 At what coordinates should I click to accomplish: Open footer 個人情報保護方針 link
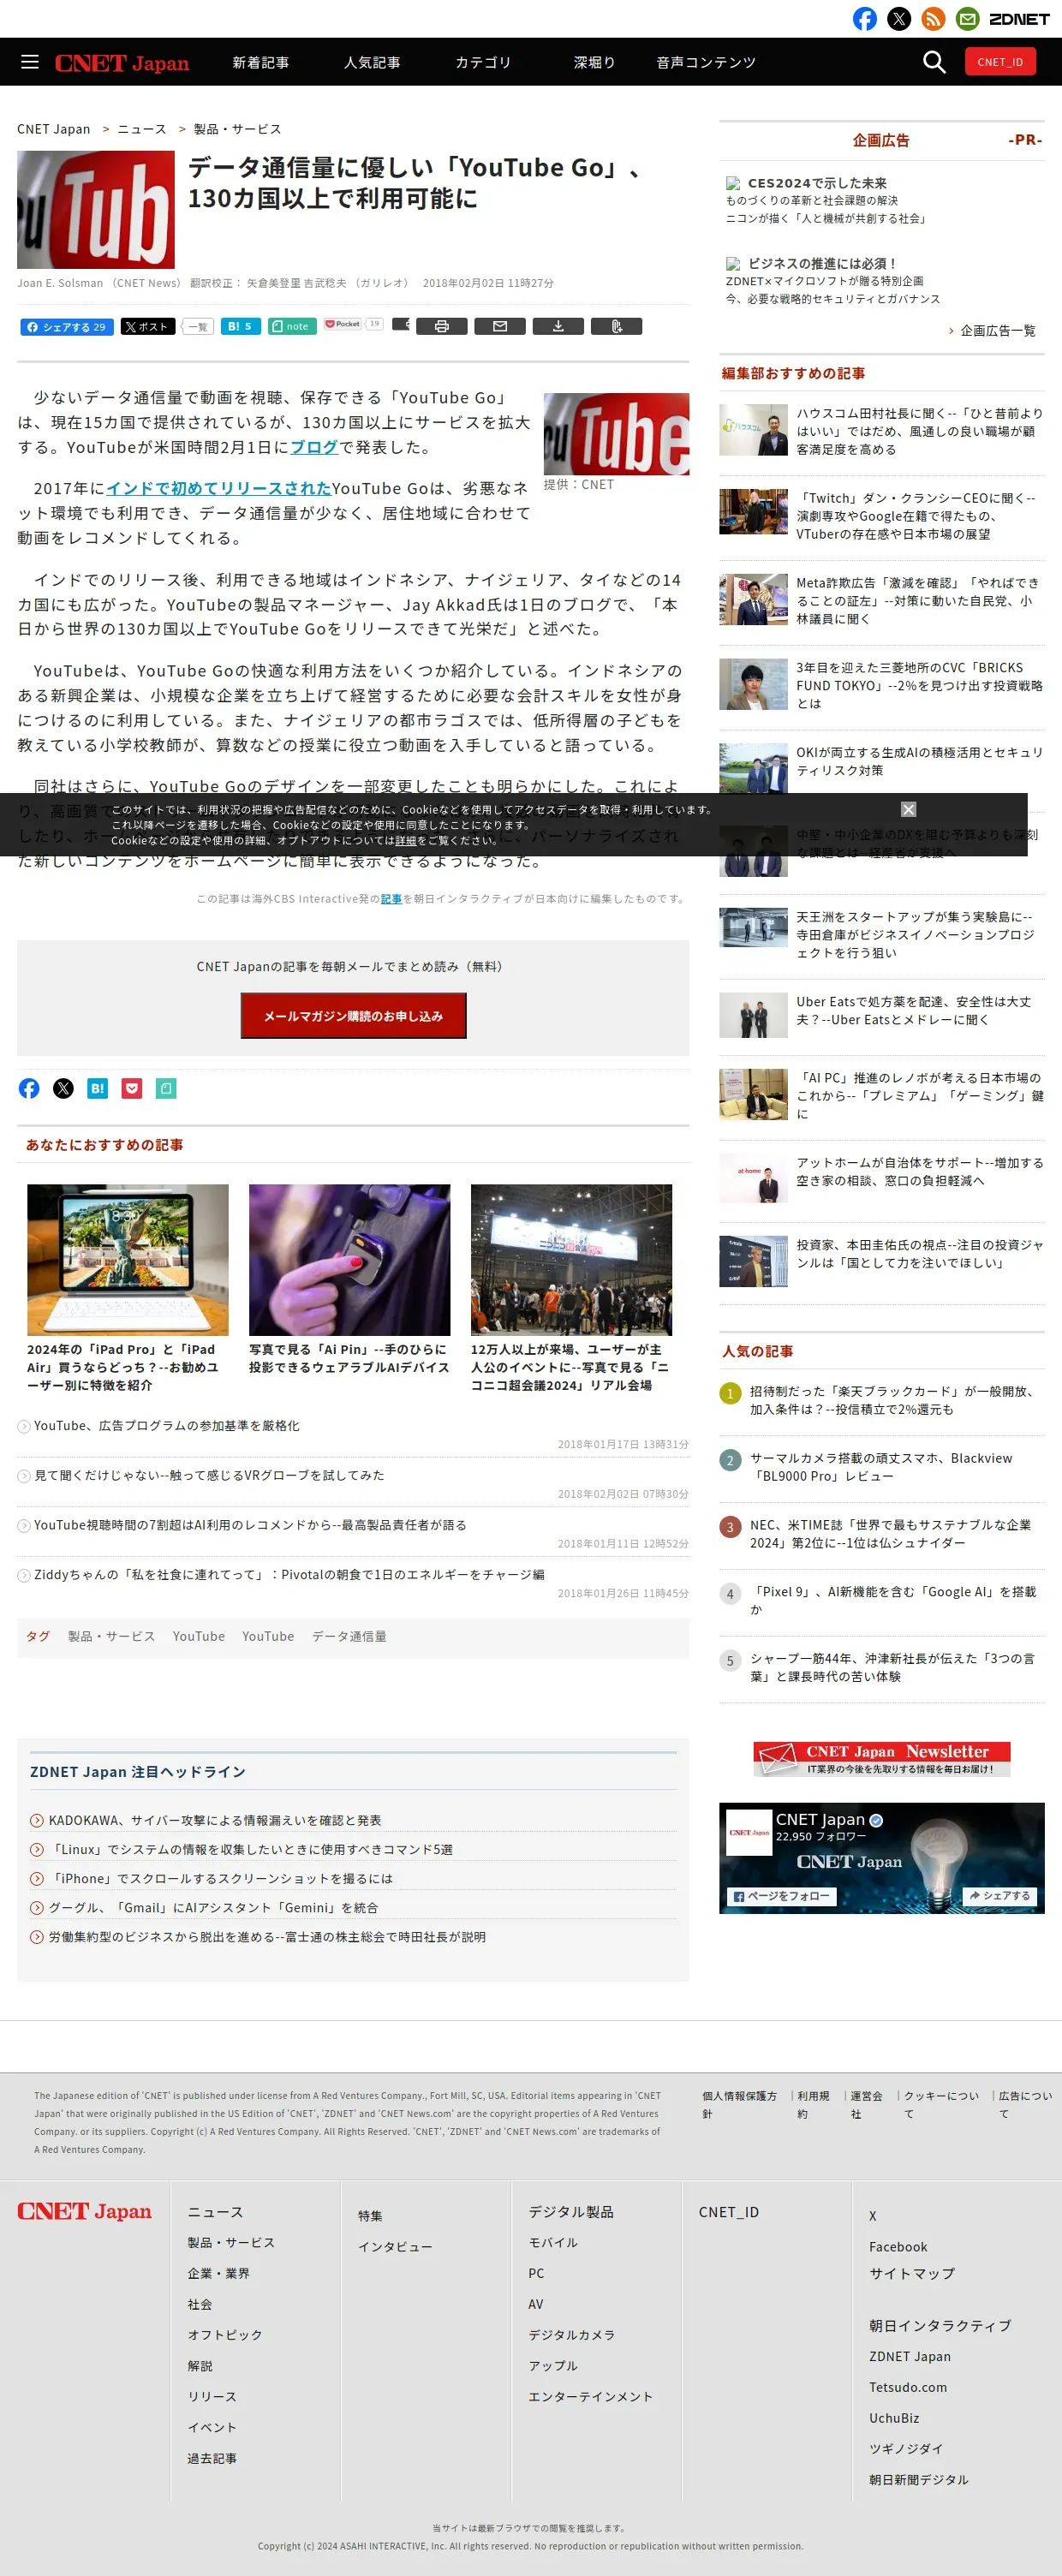tap(739, 2104)
